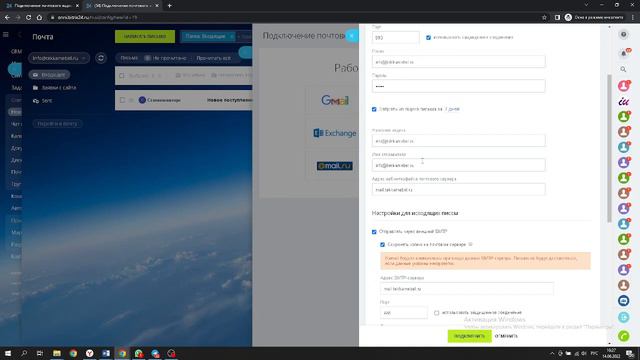
Task: Click the mailbox name input field
Action: (458, 141)
